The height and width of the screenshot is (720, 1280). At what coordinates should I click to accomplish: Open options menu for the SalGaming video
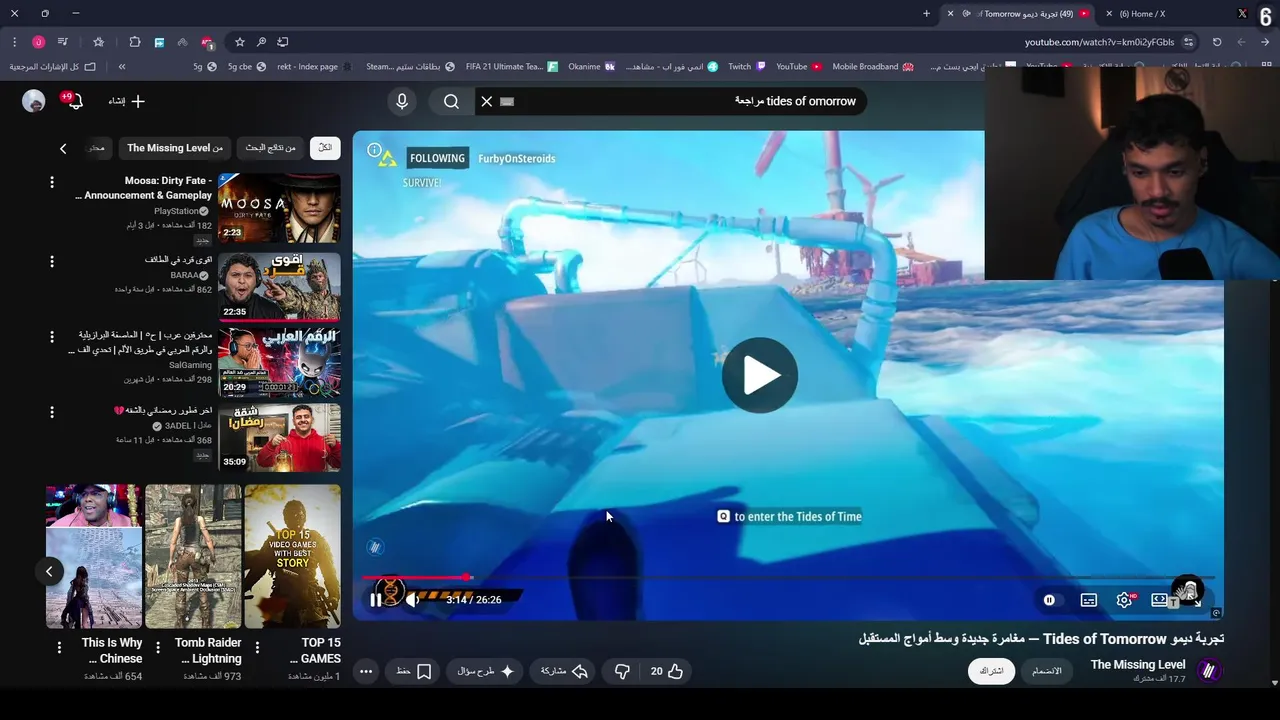point(52,336)
